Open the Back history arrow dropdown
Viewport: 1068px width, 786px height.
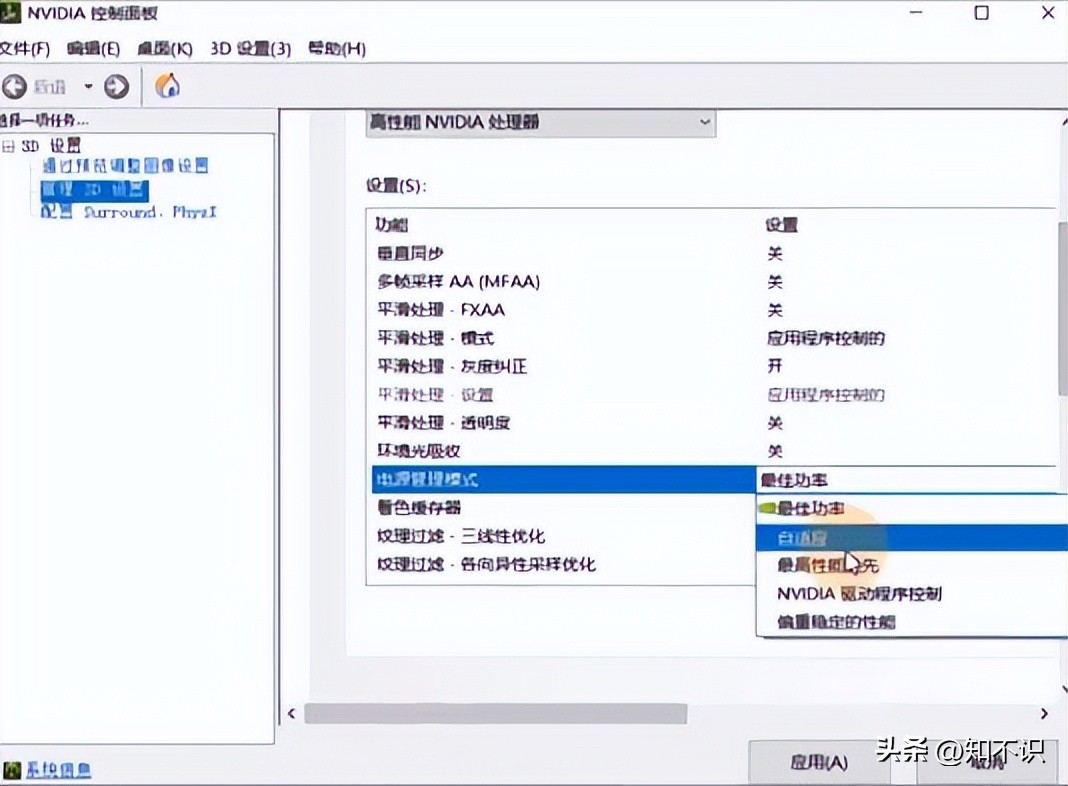point(88,87)
